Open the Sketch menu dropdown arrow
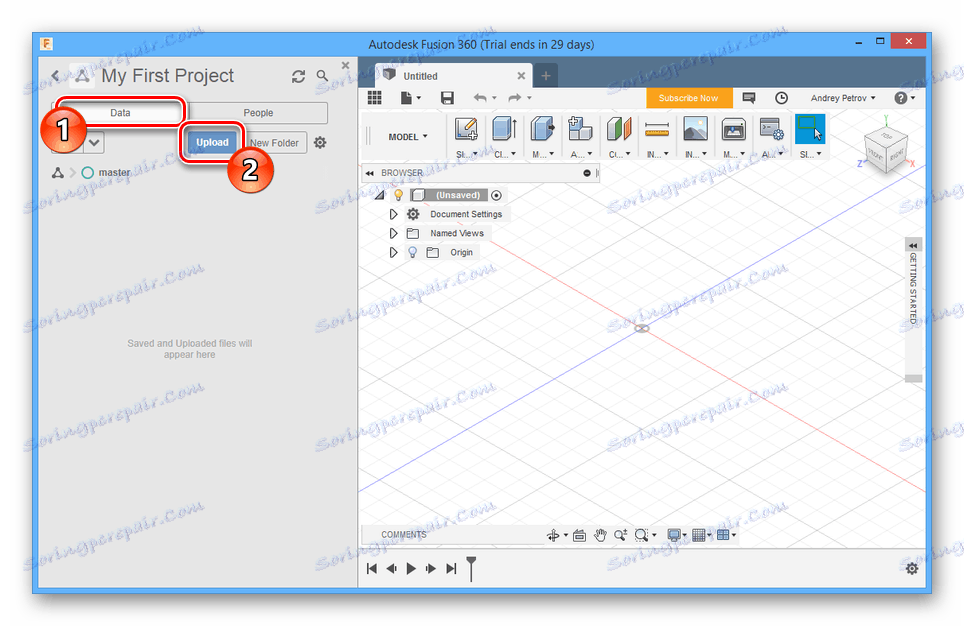 (x=475, y=154)
